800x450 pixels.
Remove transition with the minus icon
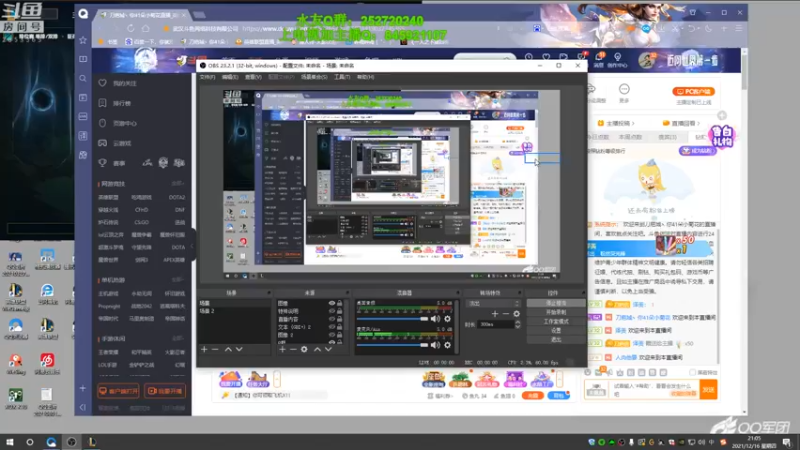[506, 314]
